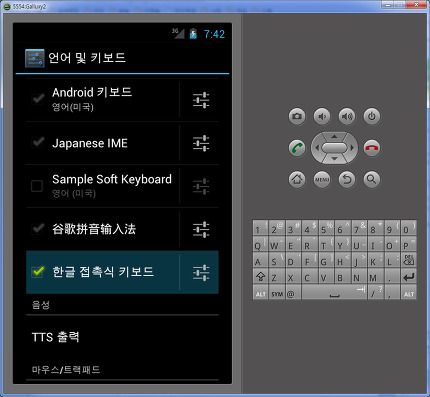Open Android 키보드 settings sliders icon
This screenshot has height=397, width=430.
(201, 100)
